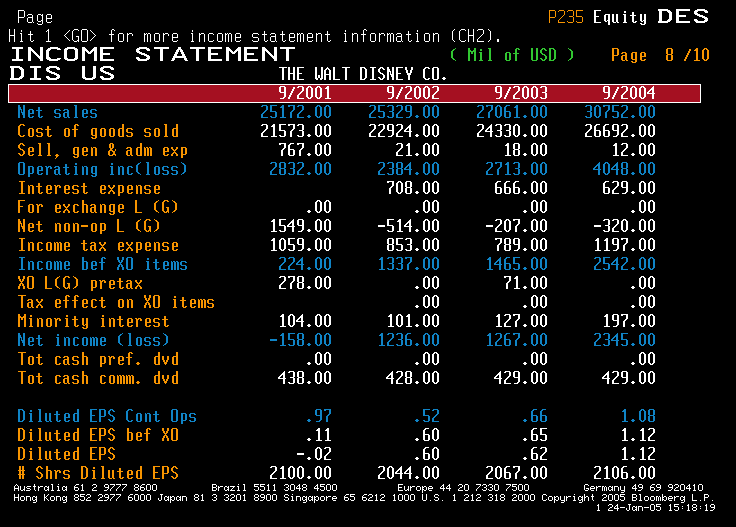Click the Income bef XO items label
Viewport: 736px width, 527px height.
click(102, 264)
